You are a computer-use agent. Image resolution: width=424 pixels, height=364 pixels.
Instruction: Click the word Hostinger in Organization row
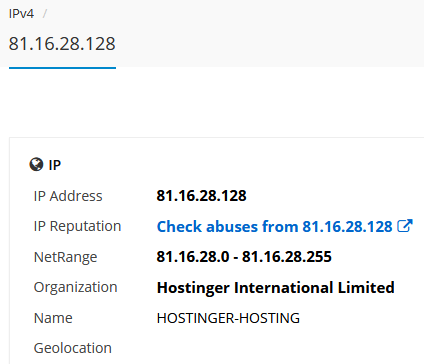pyautogui.click(x=193, y=288)
